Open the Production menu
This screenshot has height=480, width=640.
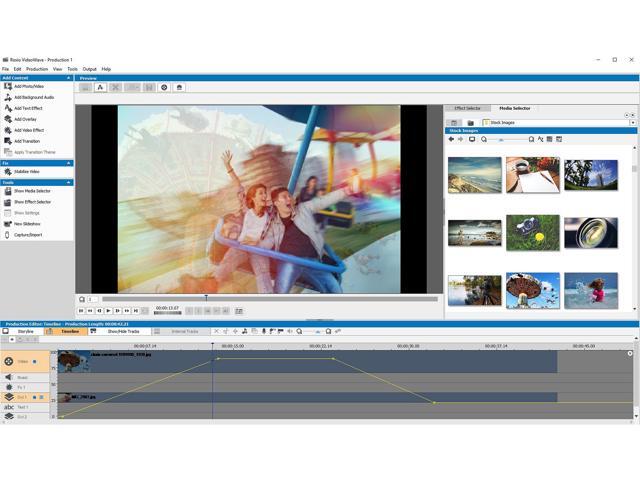click(37, 69)
